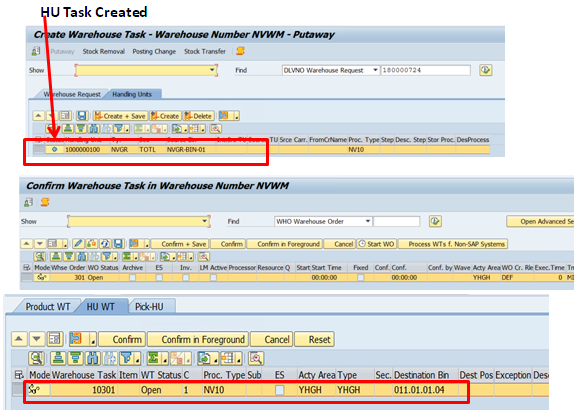Image resolution: width=578 pixels, height=419 pixels.
Task: Click Confirm button in HU WT toolbar
Action: coord(122,339)
